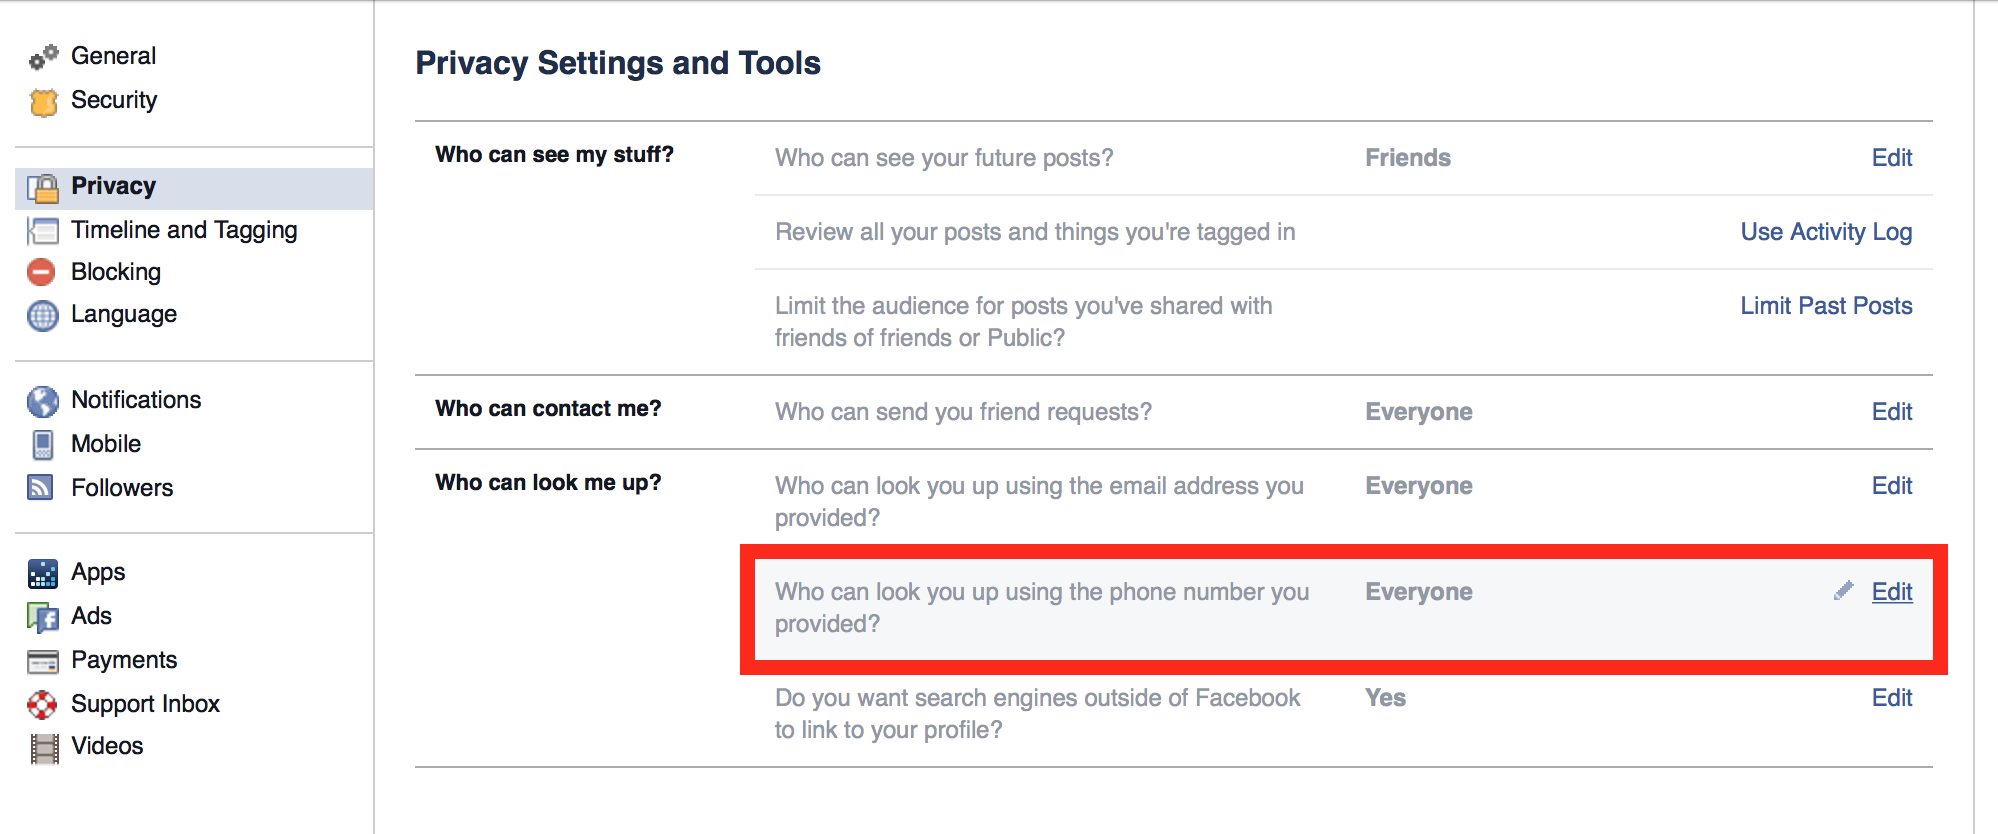The width and height of the screenshot is (1998, 834).
Task: Click the Payments card icon
Action: pos(43,661)
